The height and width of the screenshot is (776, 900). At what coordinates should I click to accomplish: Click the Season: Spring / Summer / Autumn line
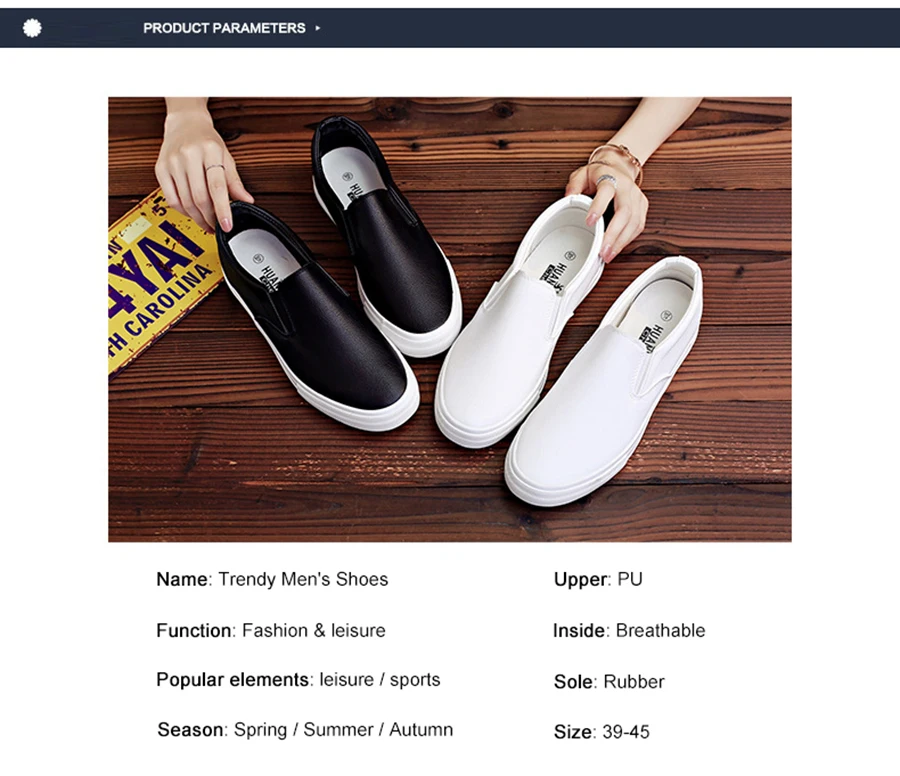click(305, 730)
